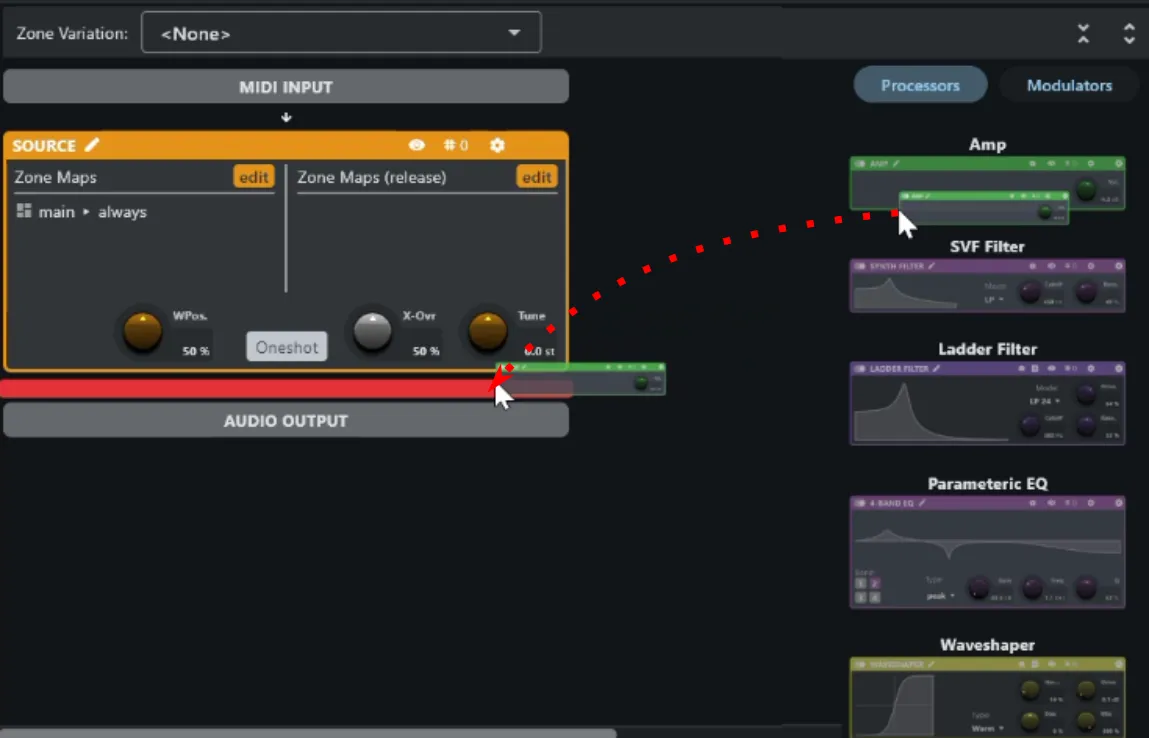Click the Tune knob

(487, 331)
